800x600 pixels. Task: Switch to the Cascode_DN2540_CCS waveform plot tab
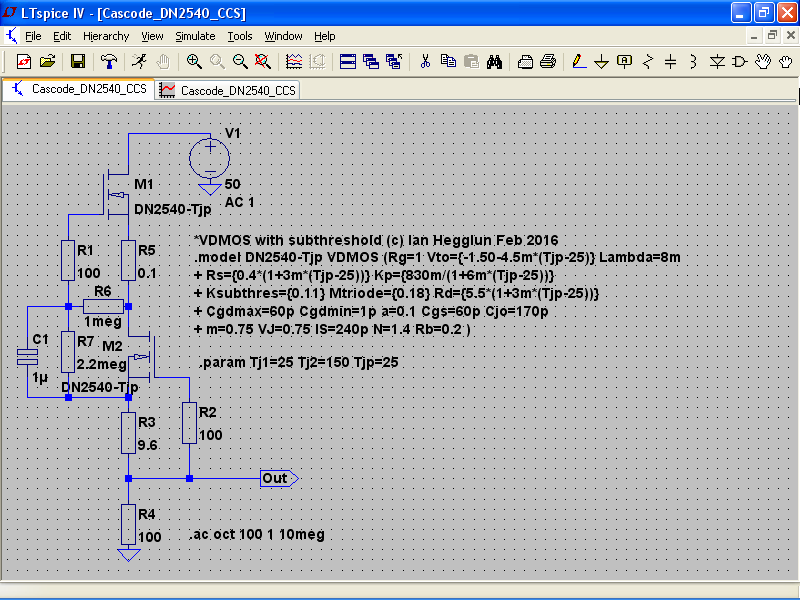click(227, 90)
